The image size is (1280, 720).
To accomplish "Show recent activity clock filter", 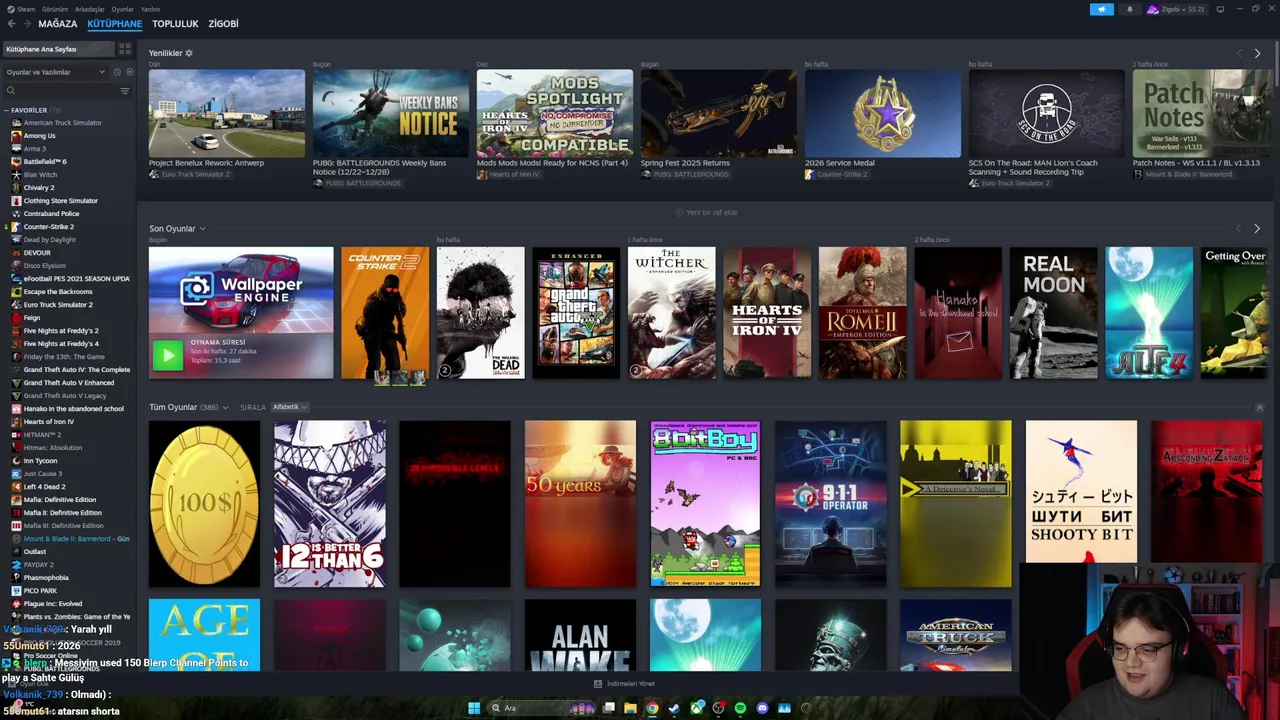I will point(116,72).
